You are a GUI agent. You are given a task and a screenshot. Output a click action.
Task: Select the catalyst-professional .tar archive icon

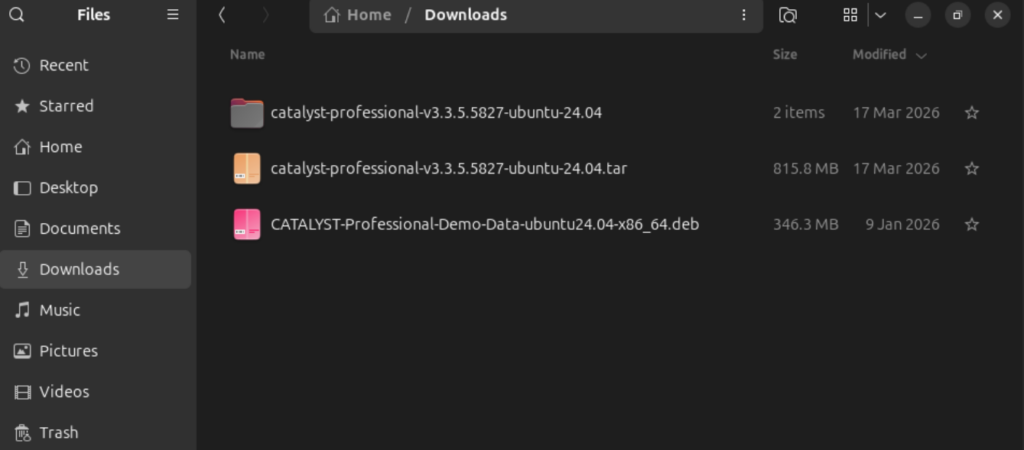247,169
